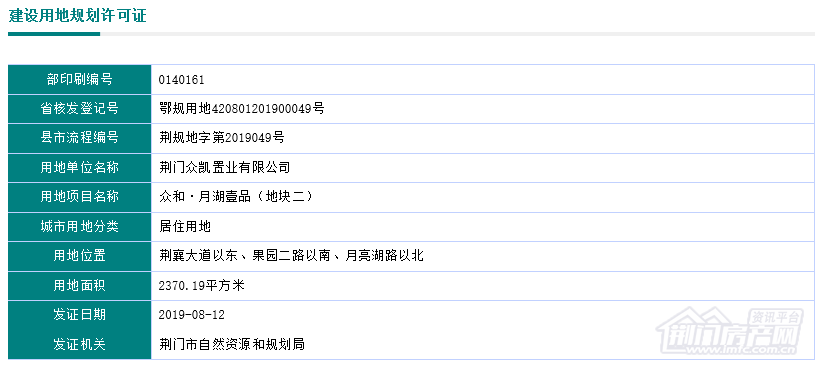Click the 省核发登记号 label cell
821x365 pixels.
pos(80,109)
